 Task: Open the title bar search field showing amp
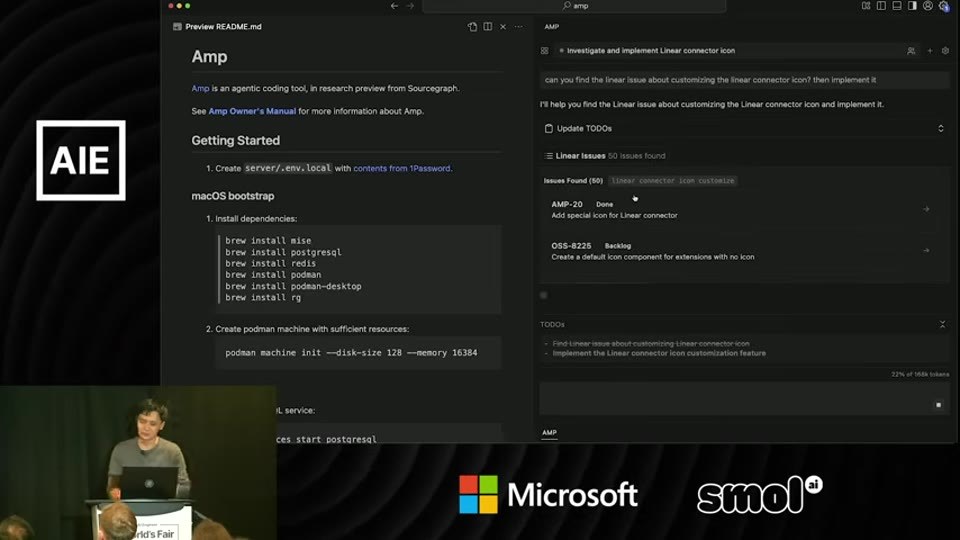pos(574,6)
